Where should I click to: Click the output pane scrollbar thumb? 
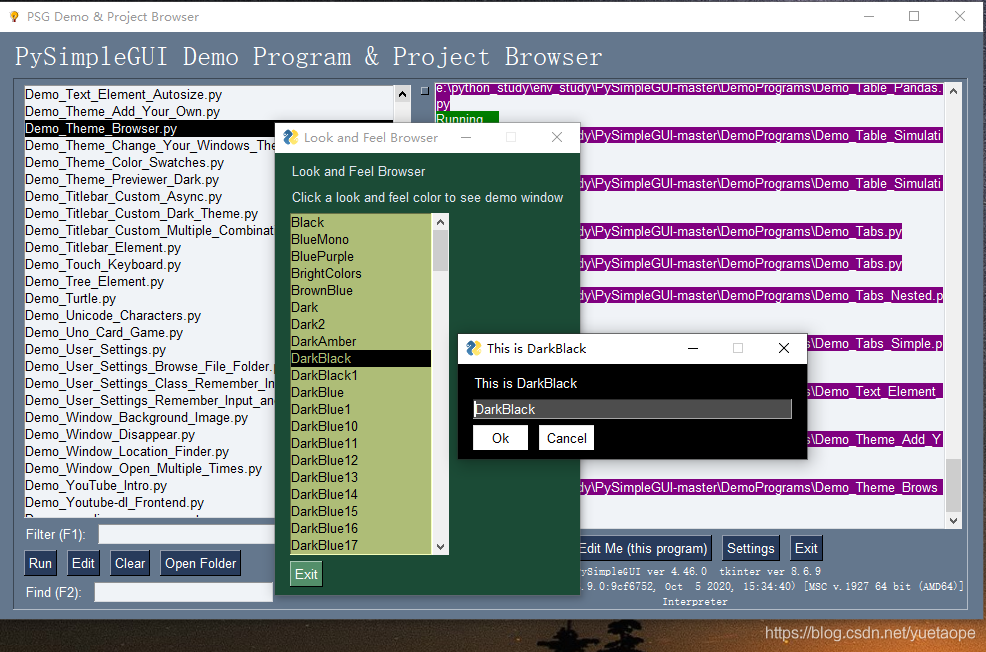[953, 485]
